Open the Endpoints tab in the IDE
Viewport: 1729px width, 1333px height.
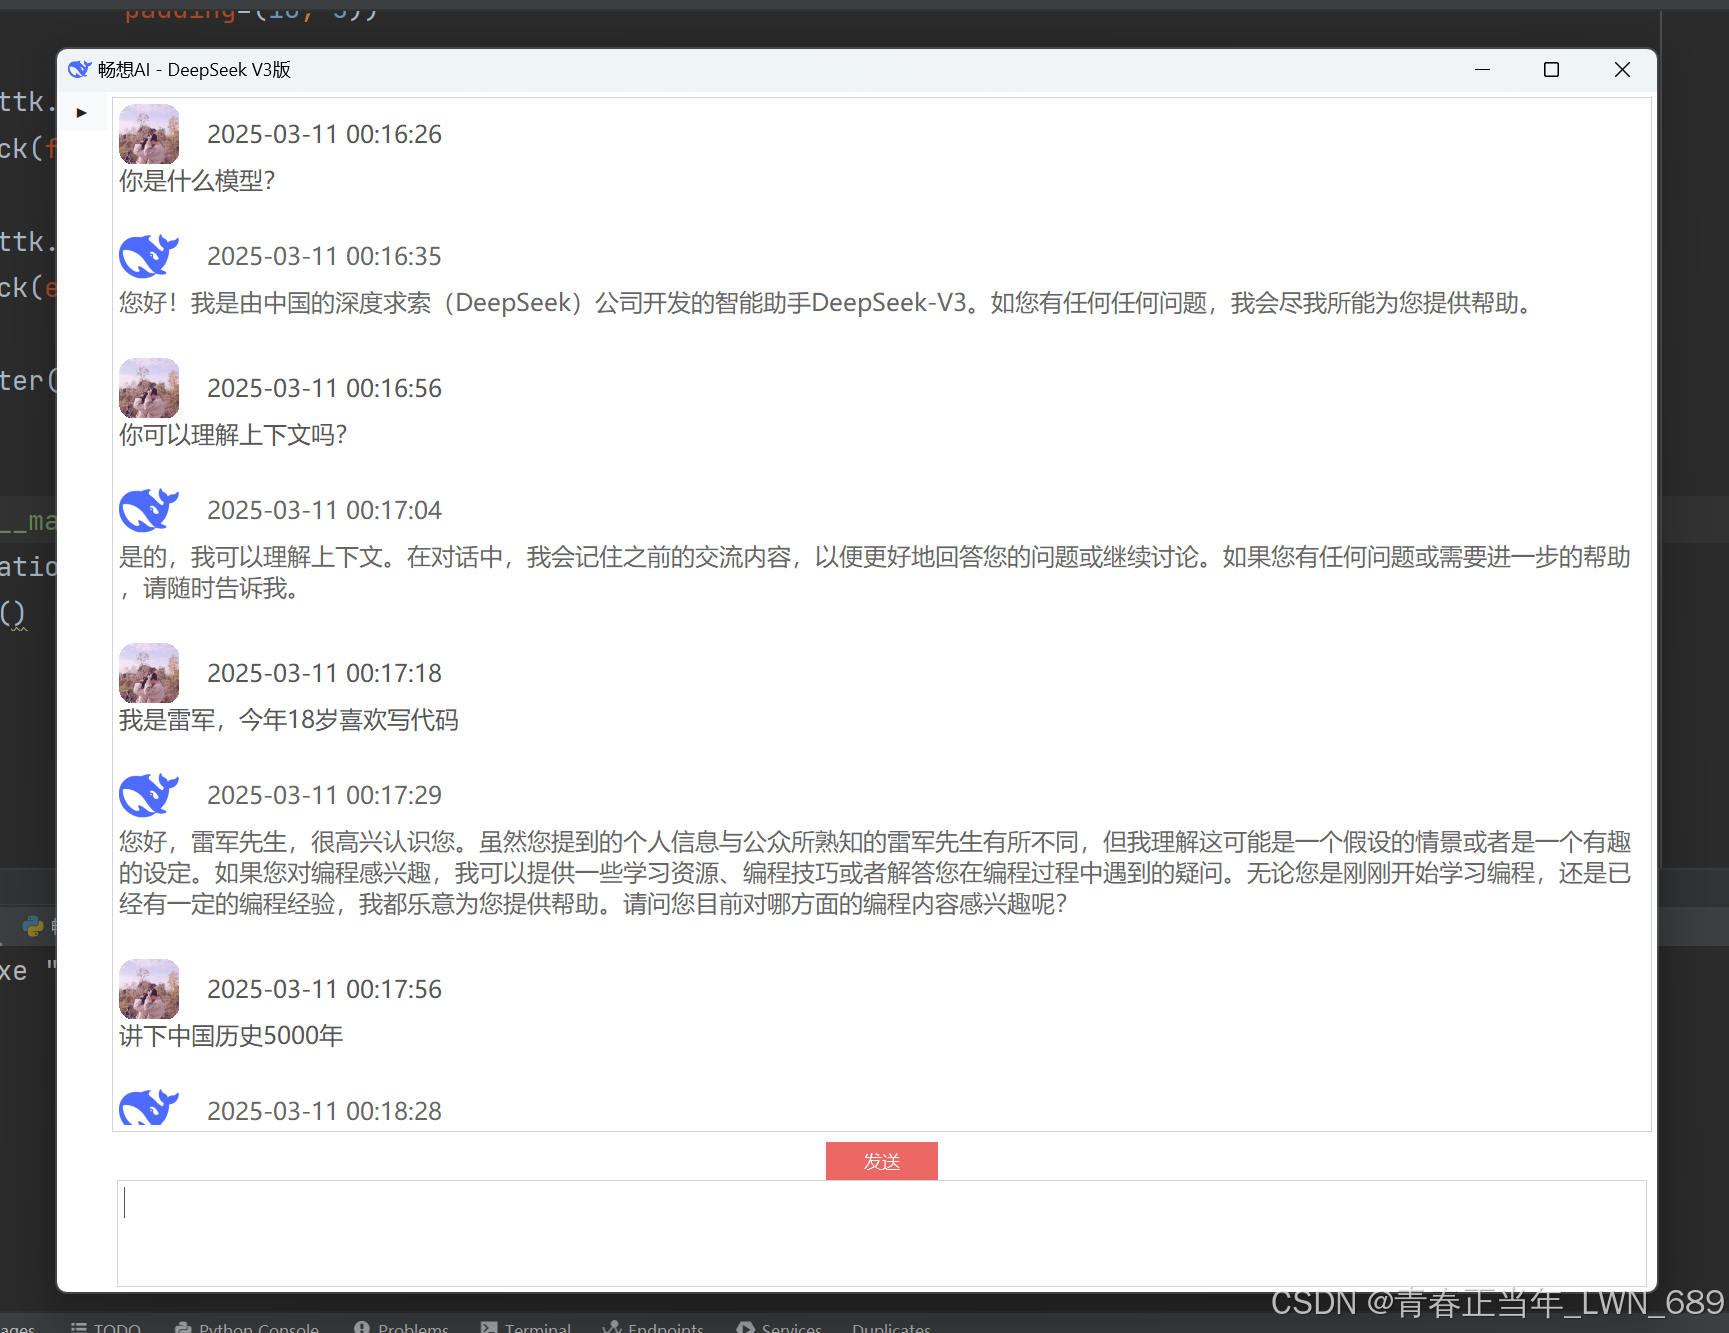(x=653, y=1327)
